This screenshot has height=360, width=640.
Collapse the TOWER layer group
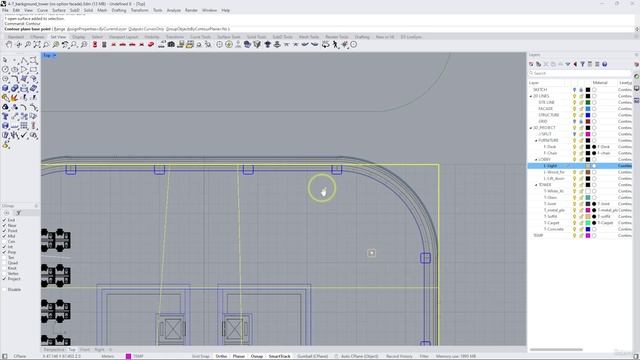click(536, 185)
